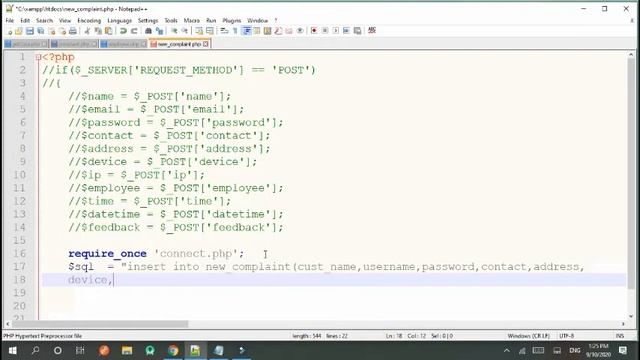Toggle synchronize vertical scrolling icon
640x360 pixels.
coord(199,31)
